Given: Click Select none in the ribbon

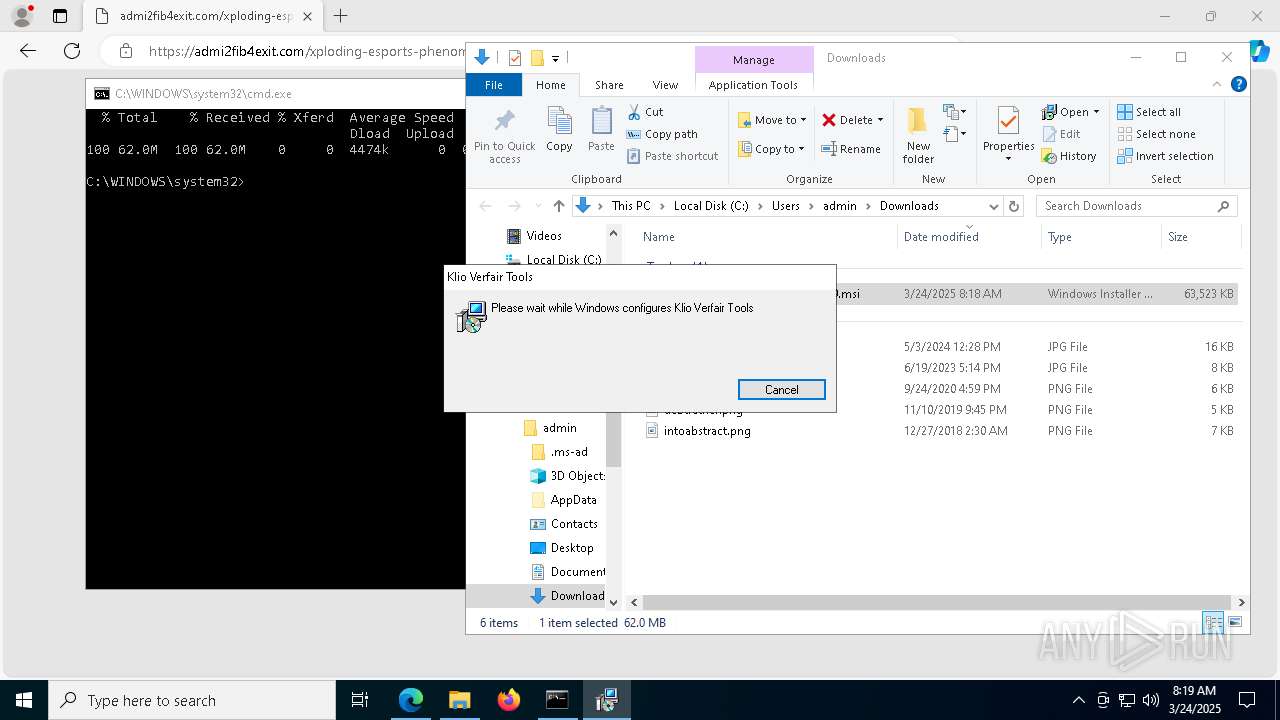Looking at the screenshot, I should coord(1156,134).
